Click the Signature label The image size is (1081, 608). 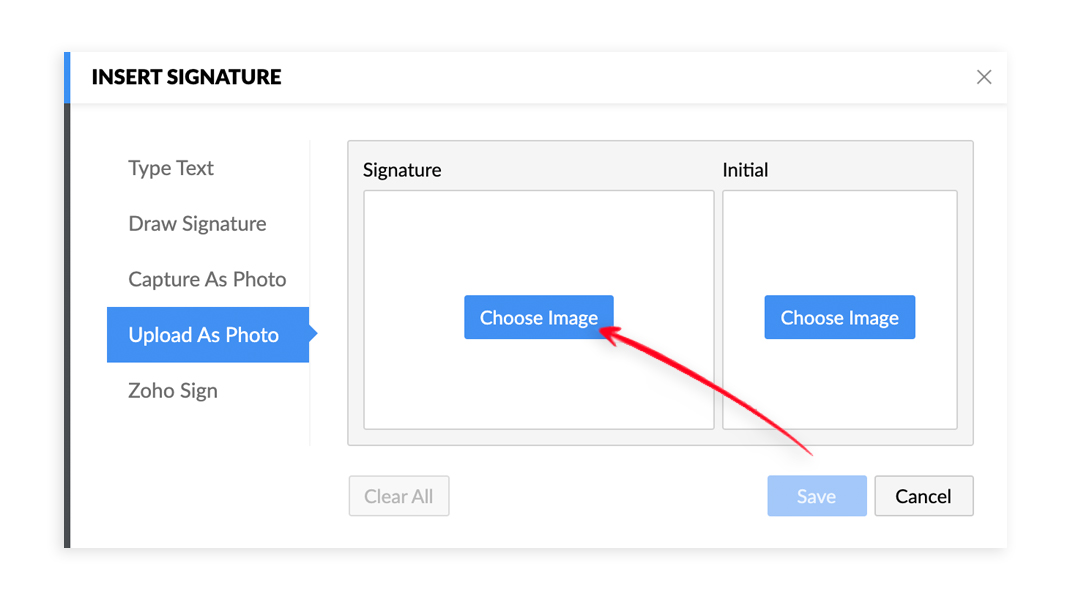pos(402,170)
